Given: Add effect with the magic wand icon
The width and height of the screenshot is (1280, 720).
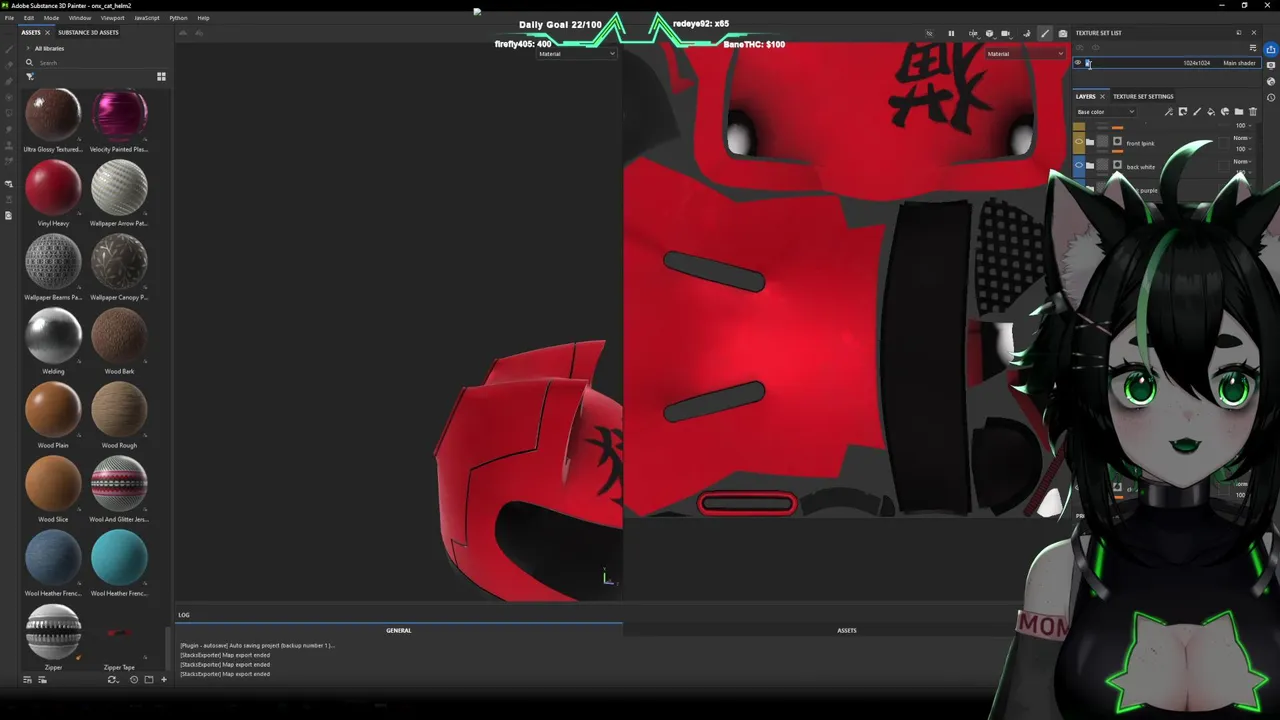Looking at the screenshot, I should click(x=1169, y=111).
